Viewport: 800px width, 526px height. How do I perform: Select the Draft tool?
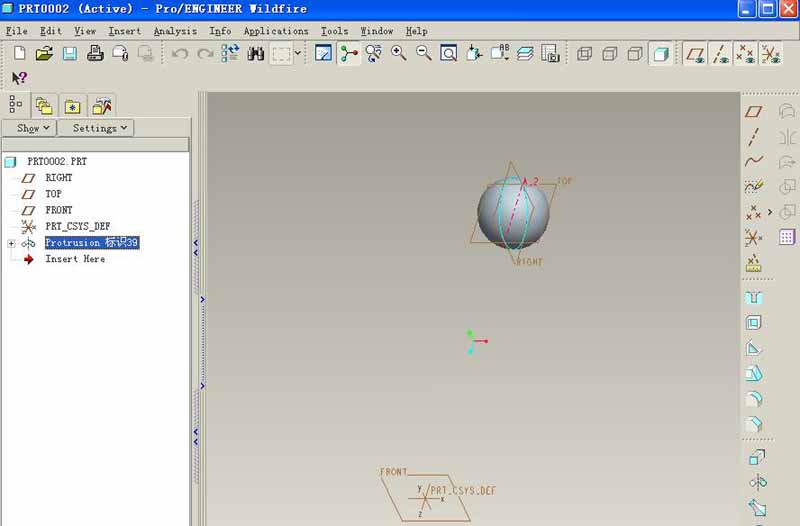[x=754, y=373]
